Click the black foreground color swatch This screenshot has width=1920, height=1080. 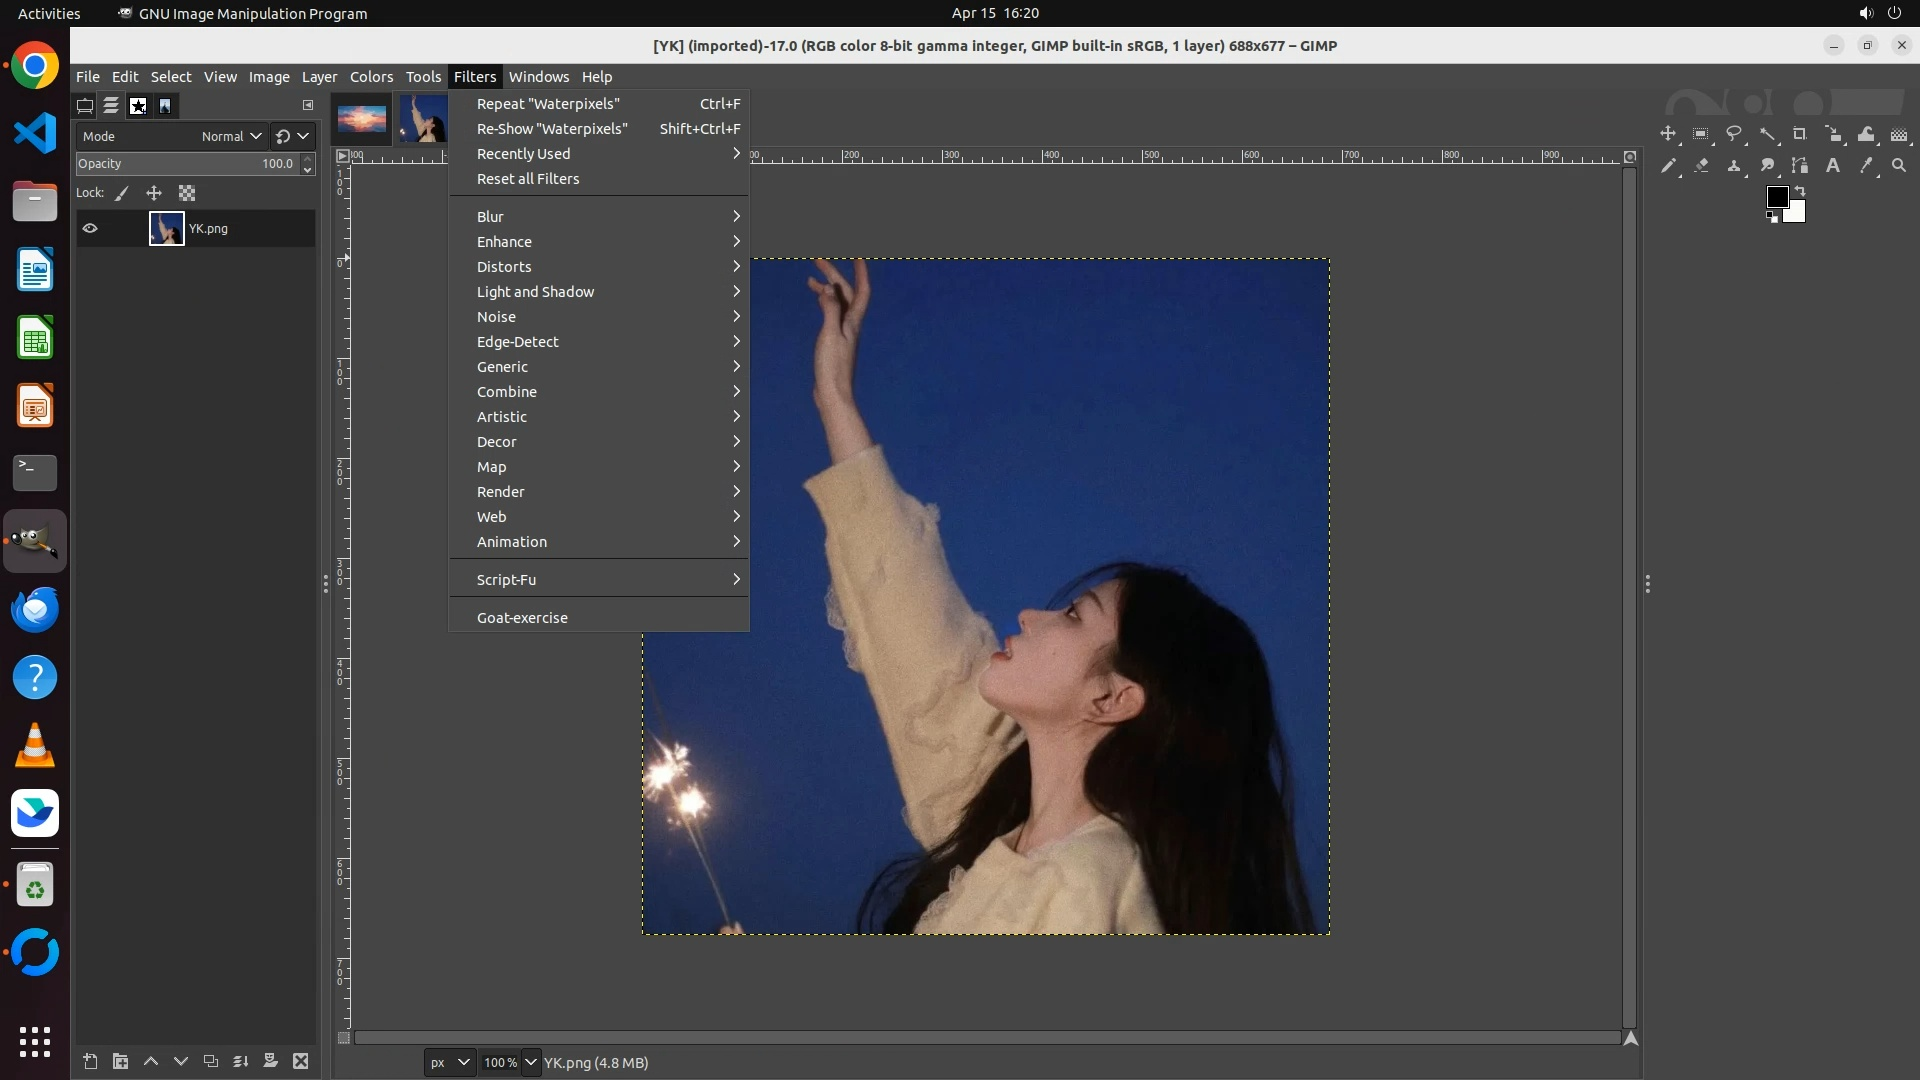tap(1777, 197)
